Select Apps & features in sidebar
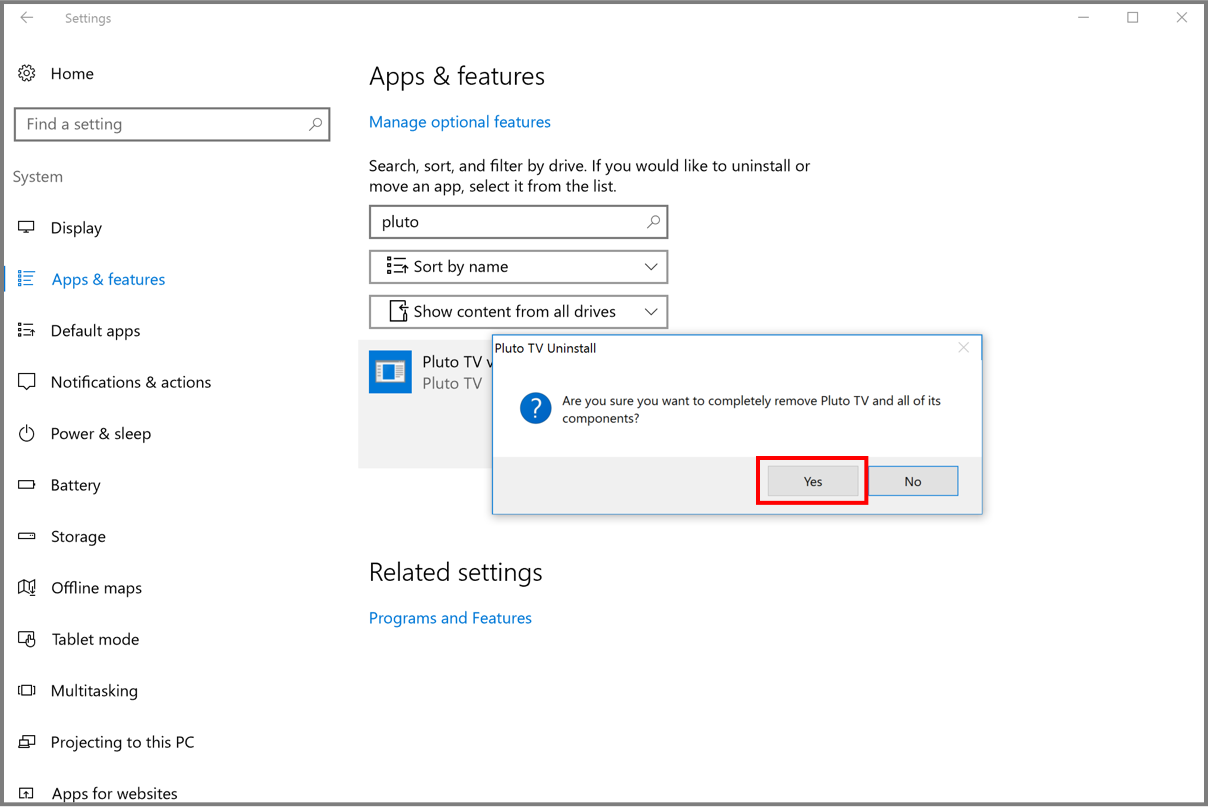This screenshot has height=808, width=1208. pyautogui.click(x=108, y=280)
